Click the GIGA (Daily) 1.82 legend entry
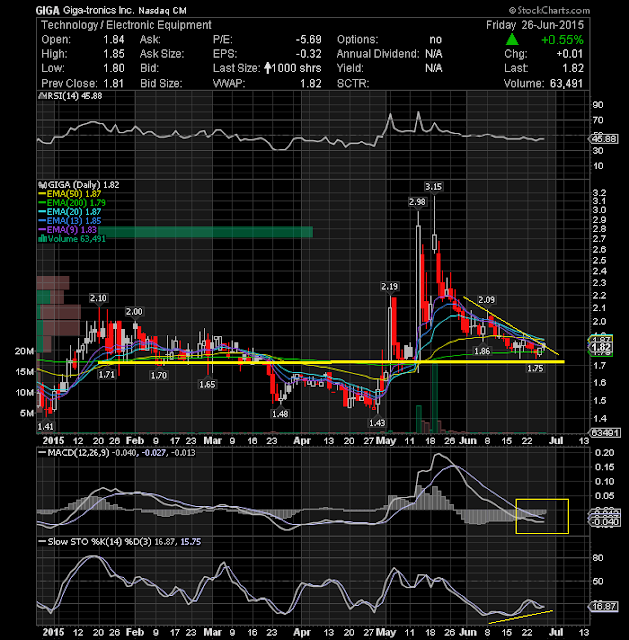Image resolution: width=629 pixels, height=640 pixels. pyautogui.click(x=79, y=185)
